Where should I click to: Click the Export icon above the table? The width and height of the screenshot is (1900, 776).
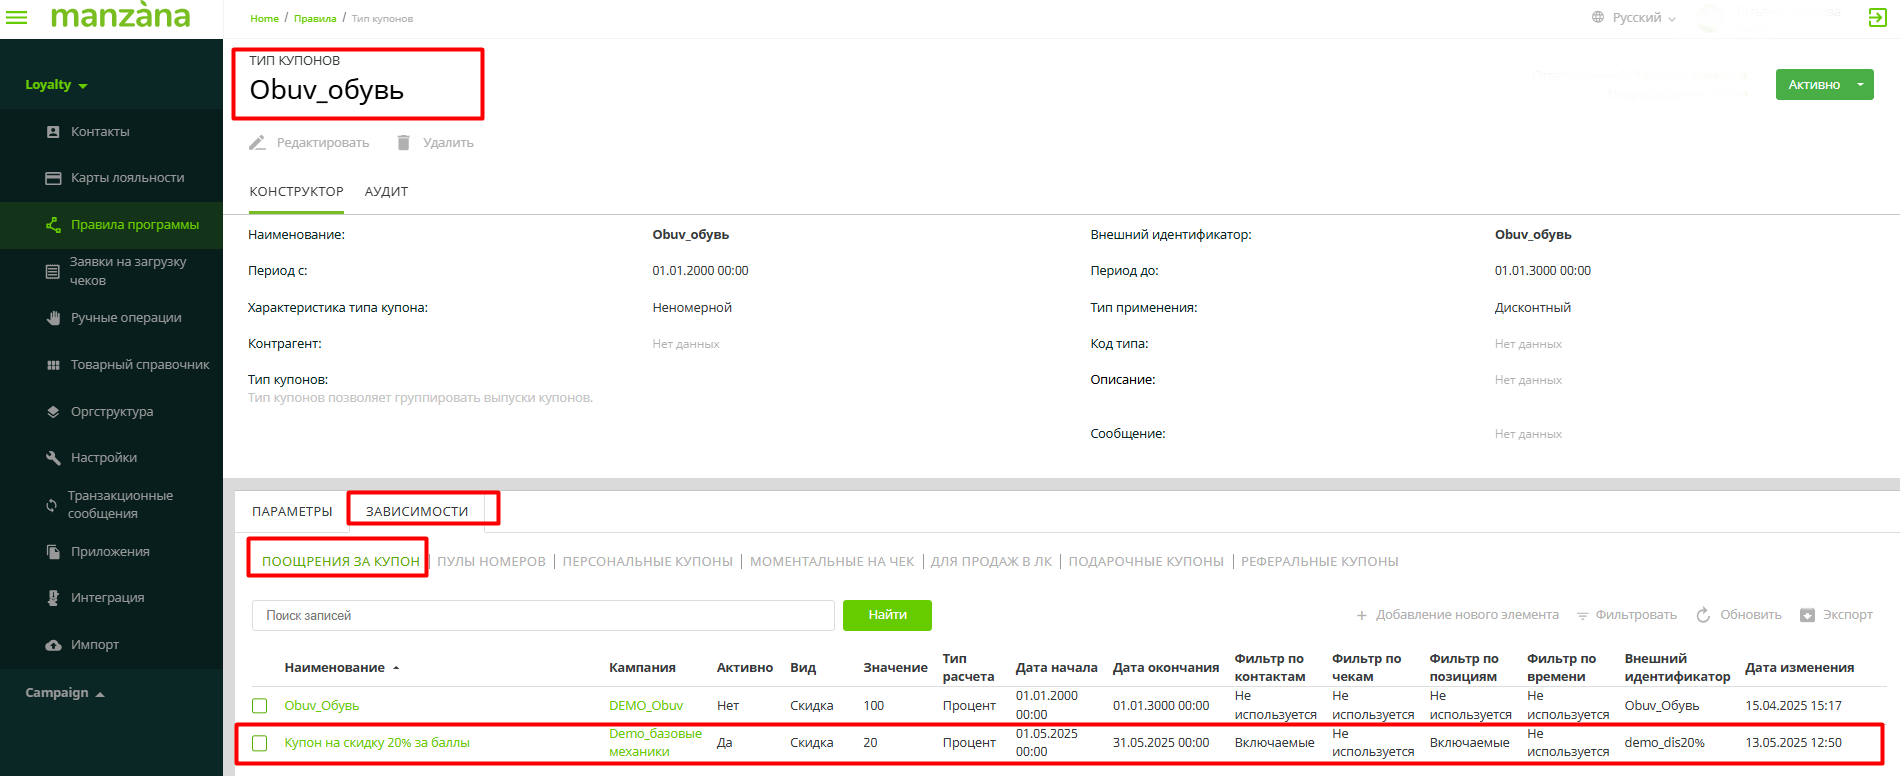pyautogui.click(x=1807, y=615)
